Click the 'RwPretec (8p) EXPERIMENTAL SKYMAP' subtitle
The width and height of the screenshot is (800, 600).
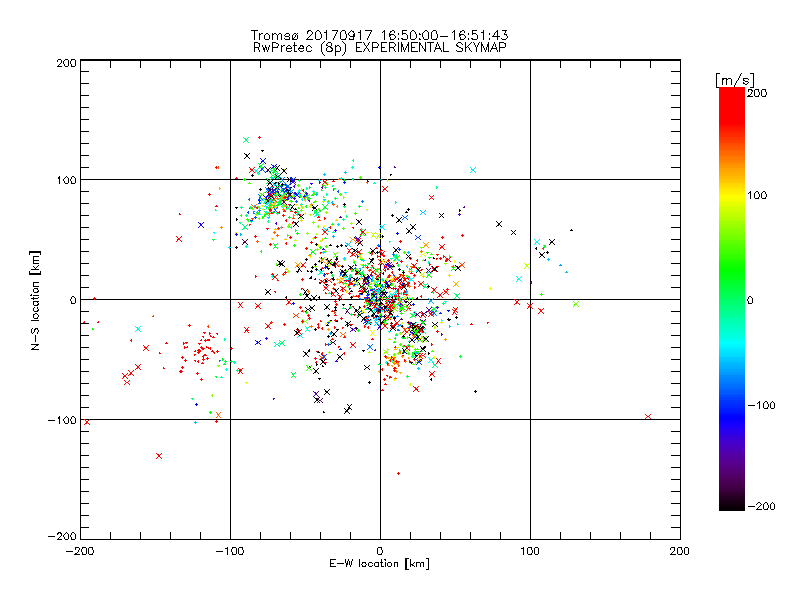tap(380, 48)
